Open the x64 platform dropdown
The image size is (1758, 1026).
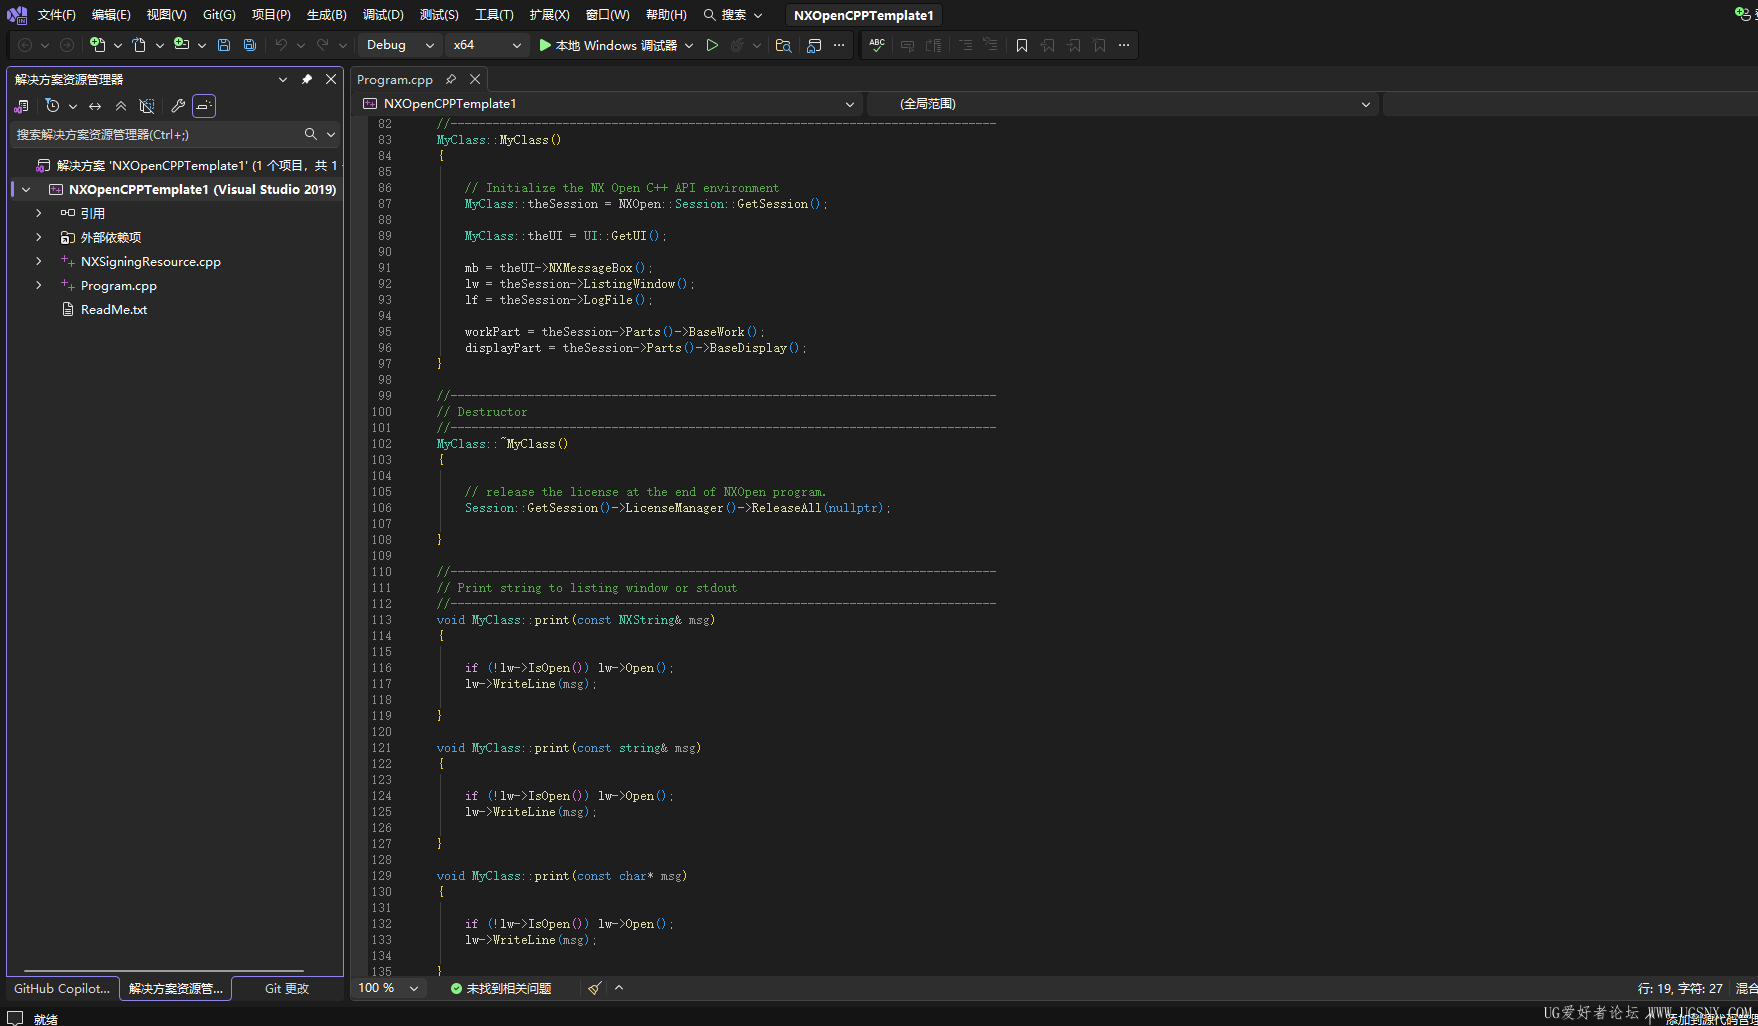(x=487, y=45)
